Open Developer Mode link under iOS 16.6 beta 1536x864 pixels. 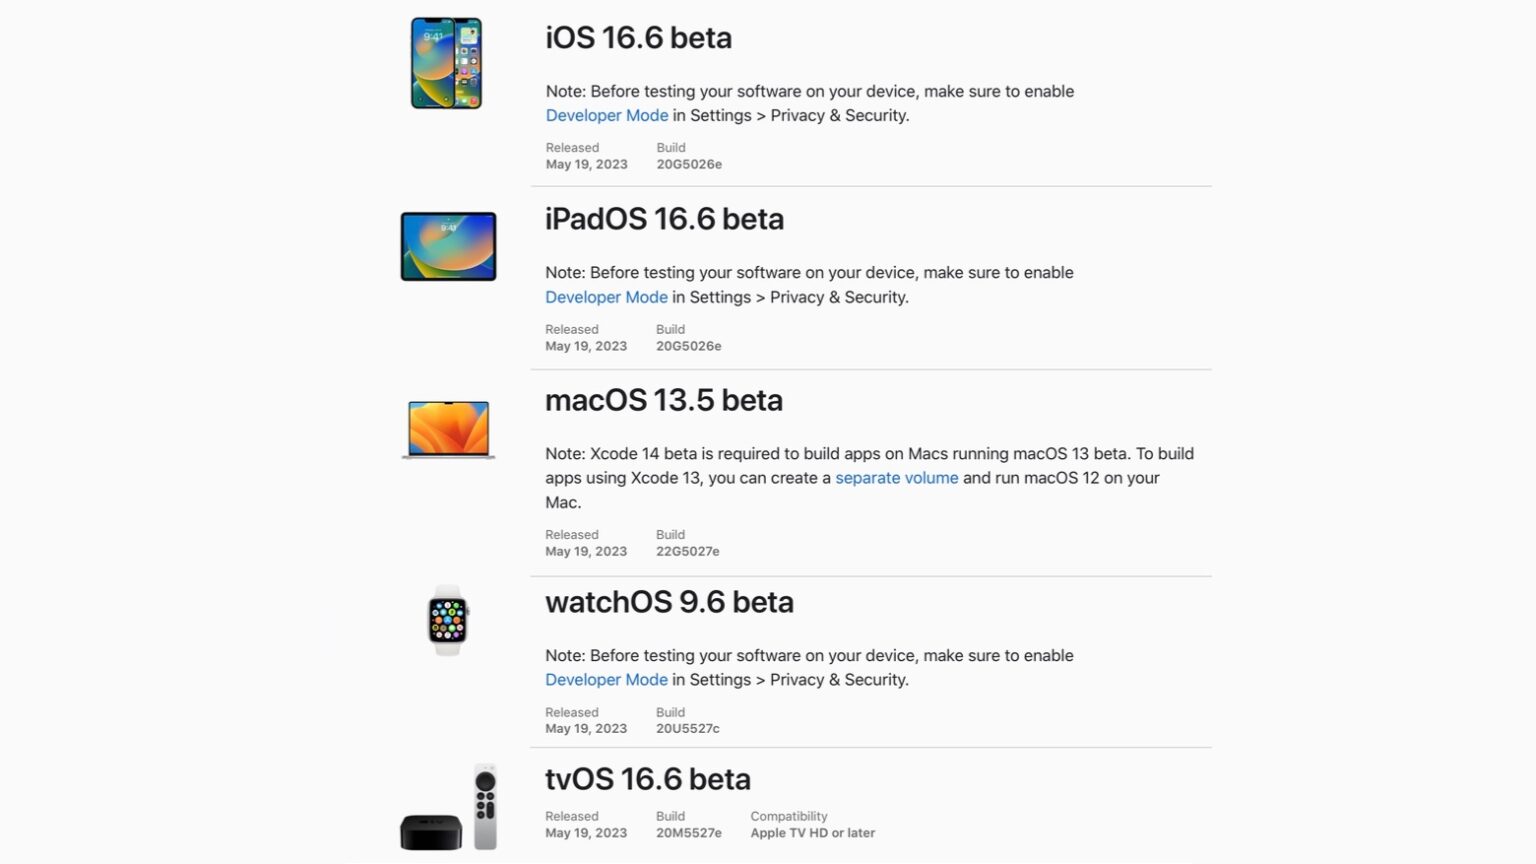tap(607, 116)
